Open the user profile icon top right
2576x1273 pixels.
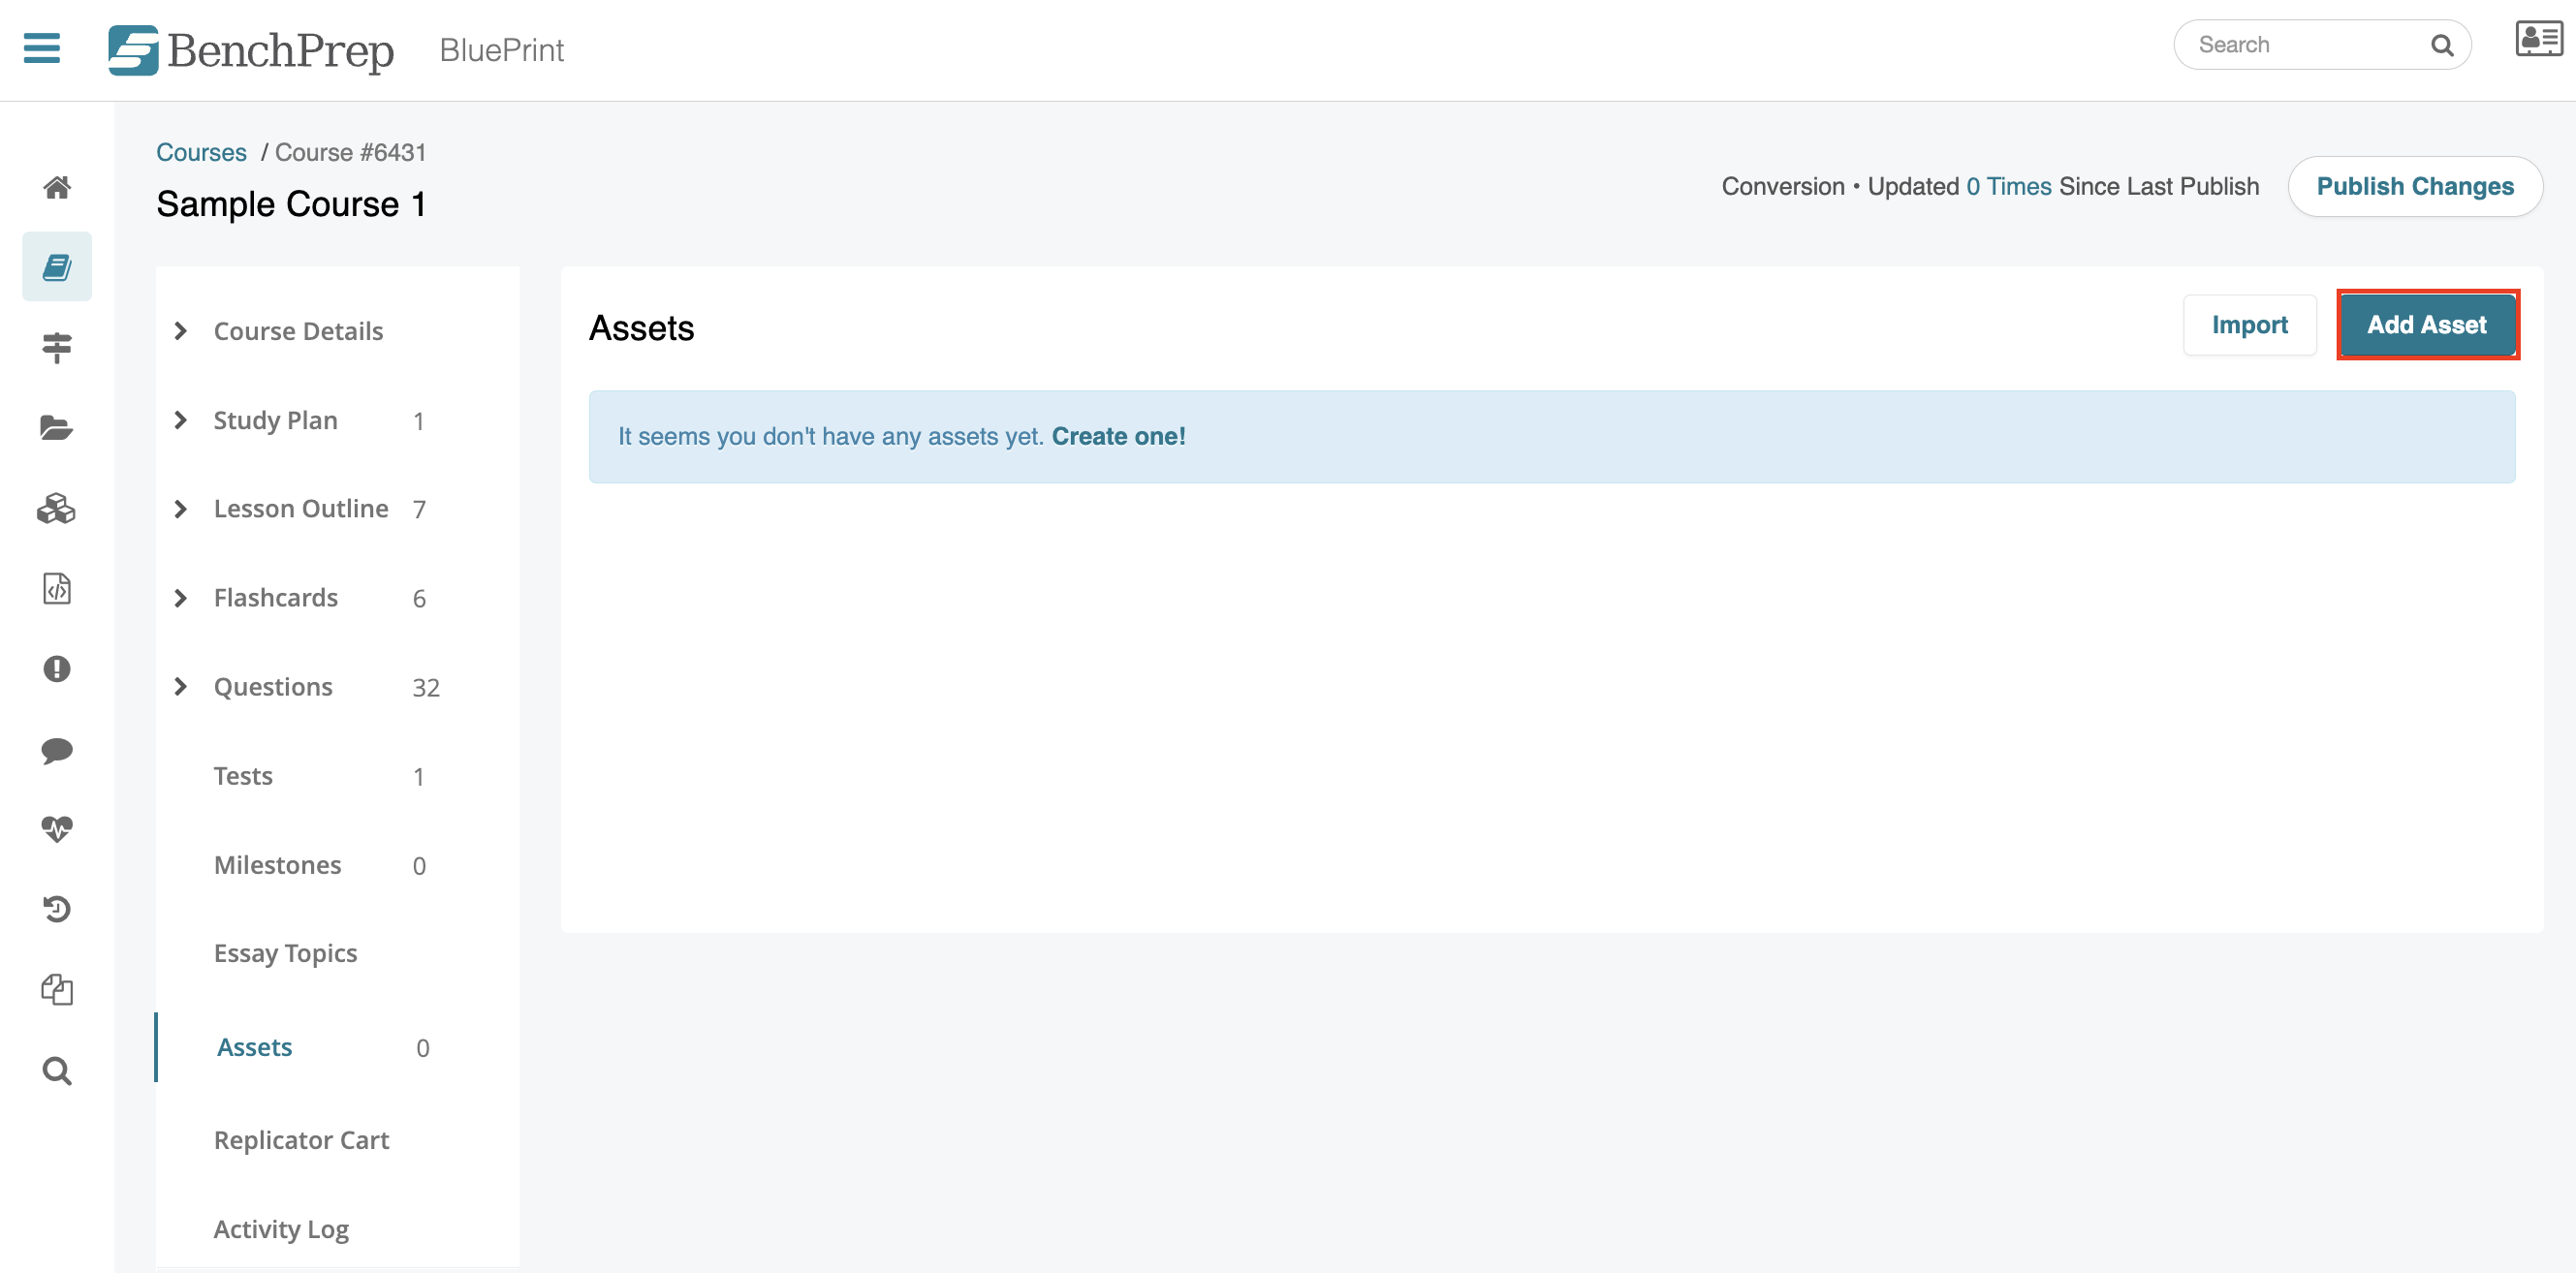[2538, 40]
